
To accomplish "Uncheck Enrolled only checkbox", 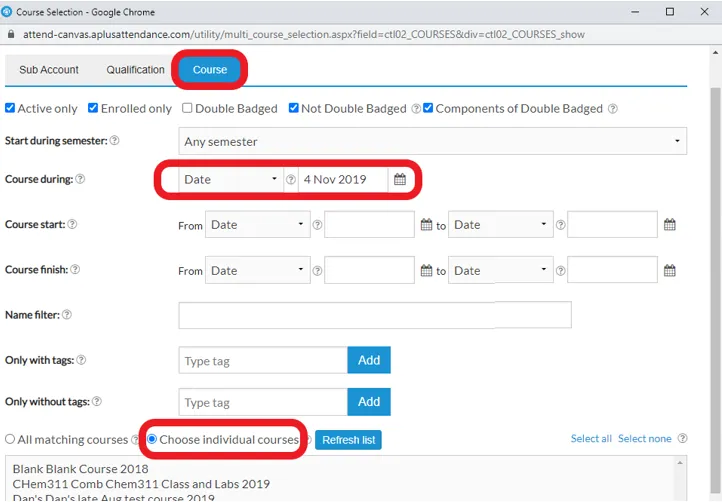I will [x=93, y=108].
